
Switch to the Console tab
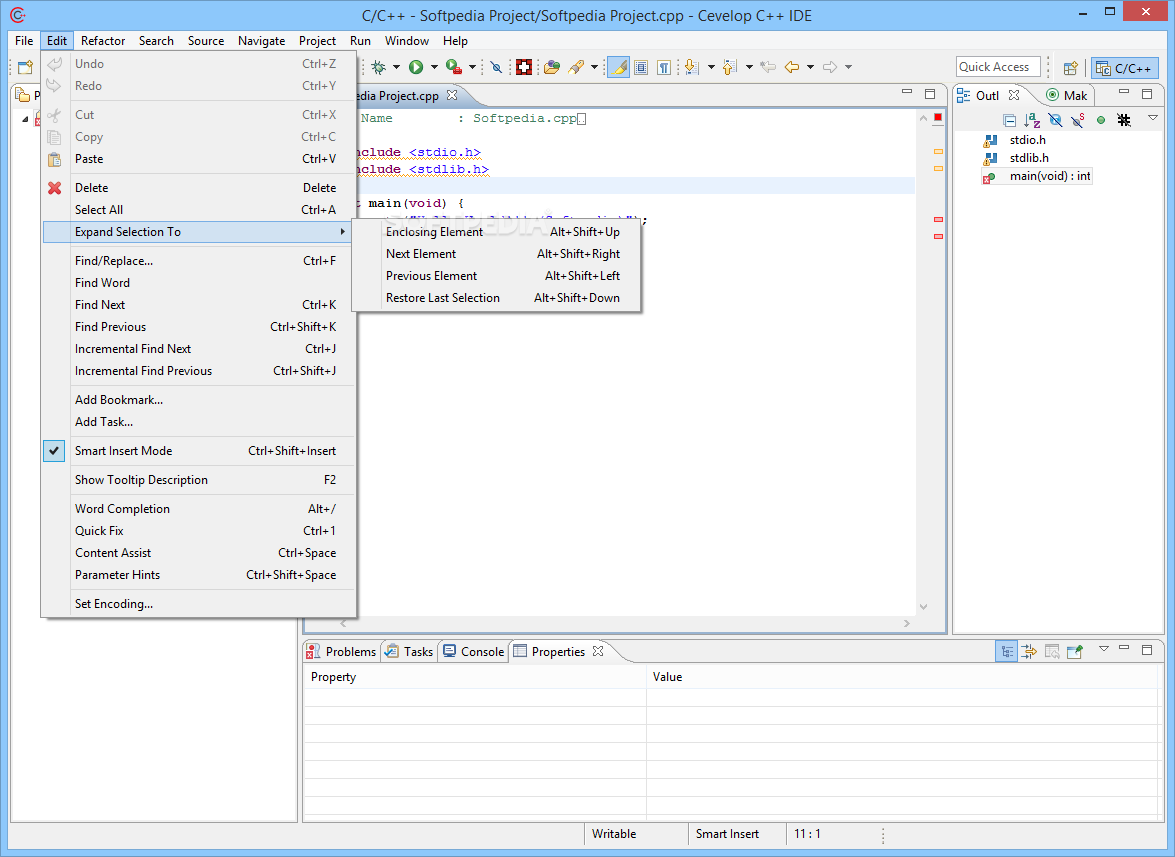click(474, 652)
